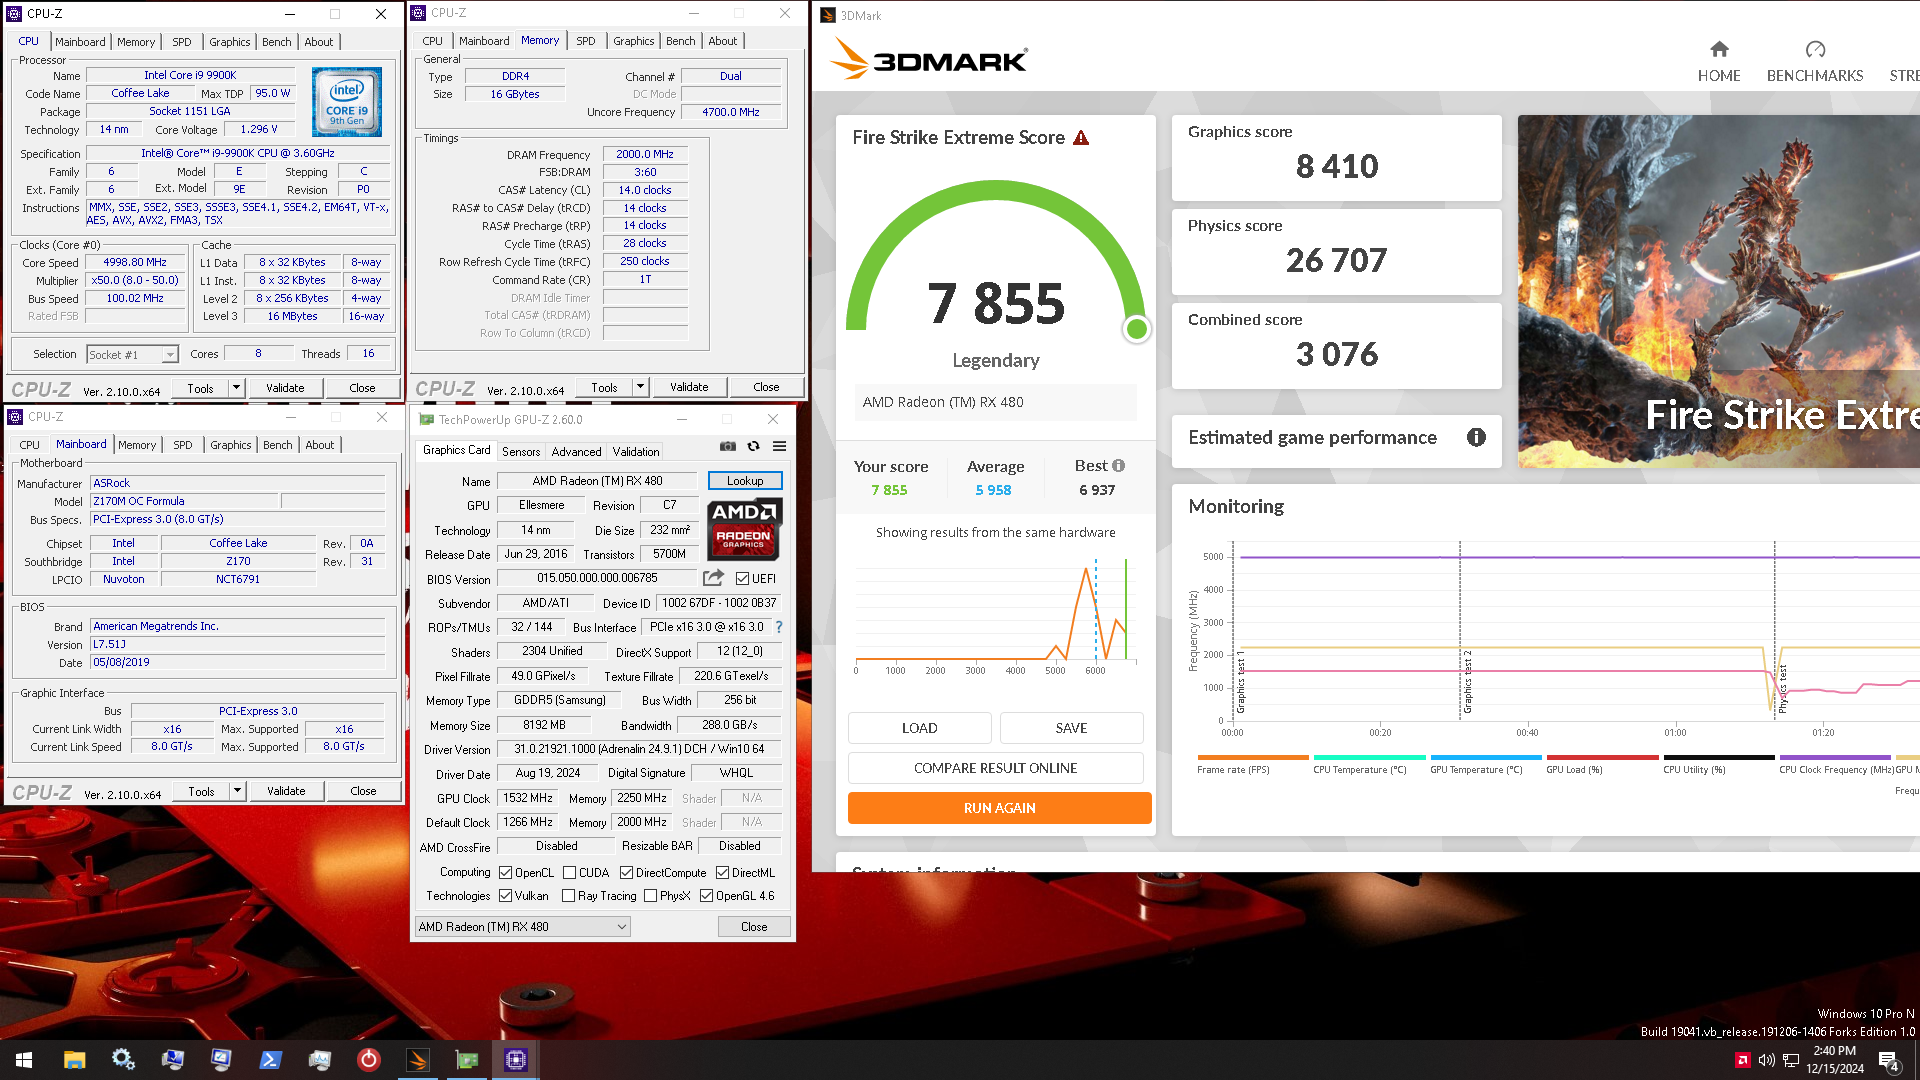Click the Lookup button in GPU-Z
Viewport: 1920px width, 1080px height.
coord(745,481)
